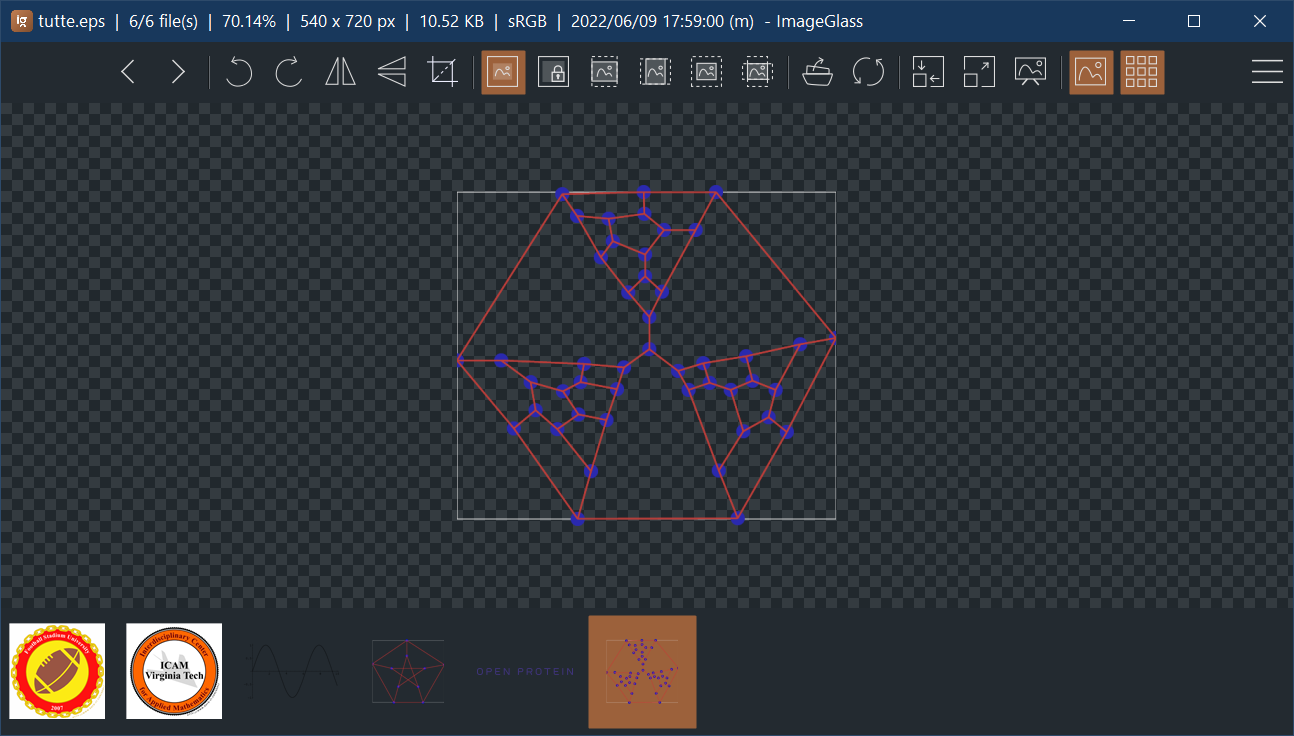Rotate the image counterclockwise
Image resolution: width=1294 pixels, height=736 pixels.
click(239, 72)
